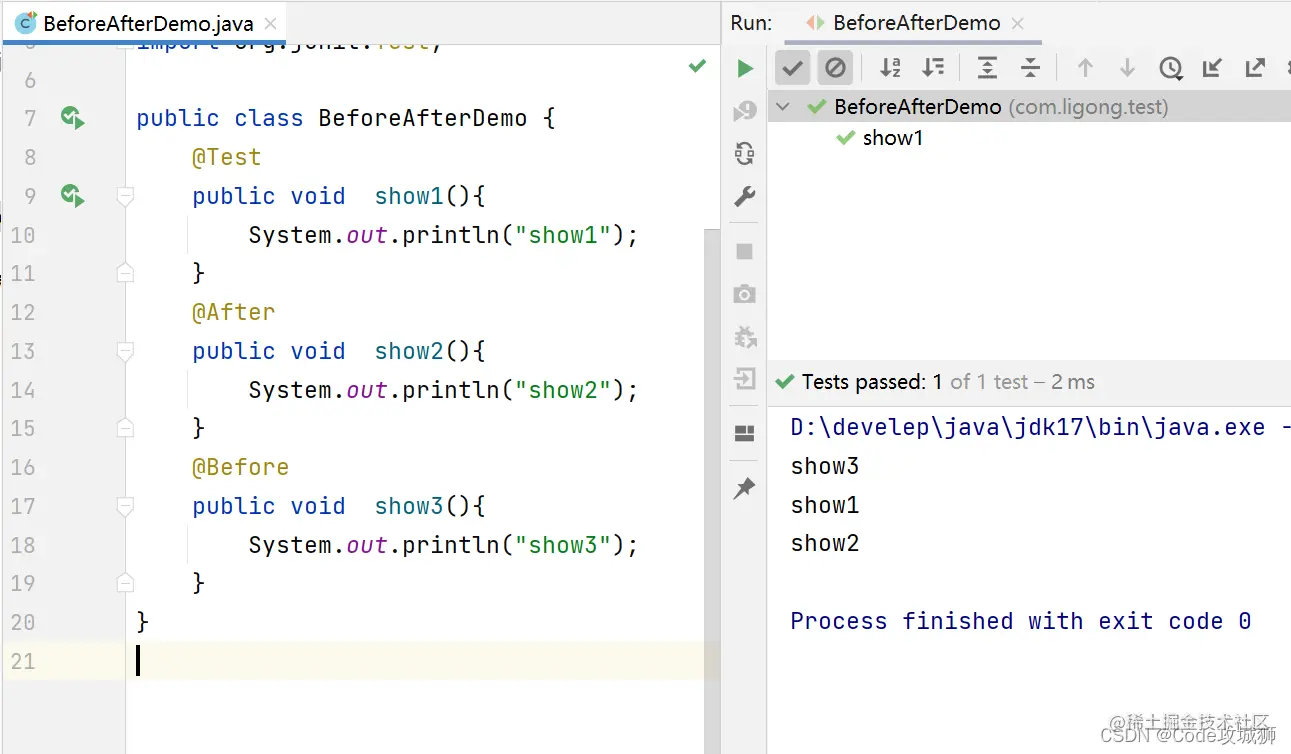Click Collapse All tests icon
The width and height of the screenshot is (1291, 754).
pyautogui.click(x=1030, y=68)
